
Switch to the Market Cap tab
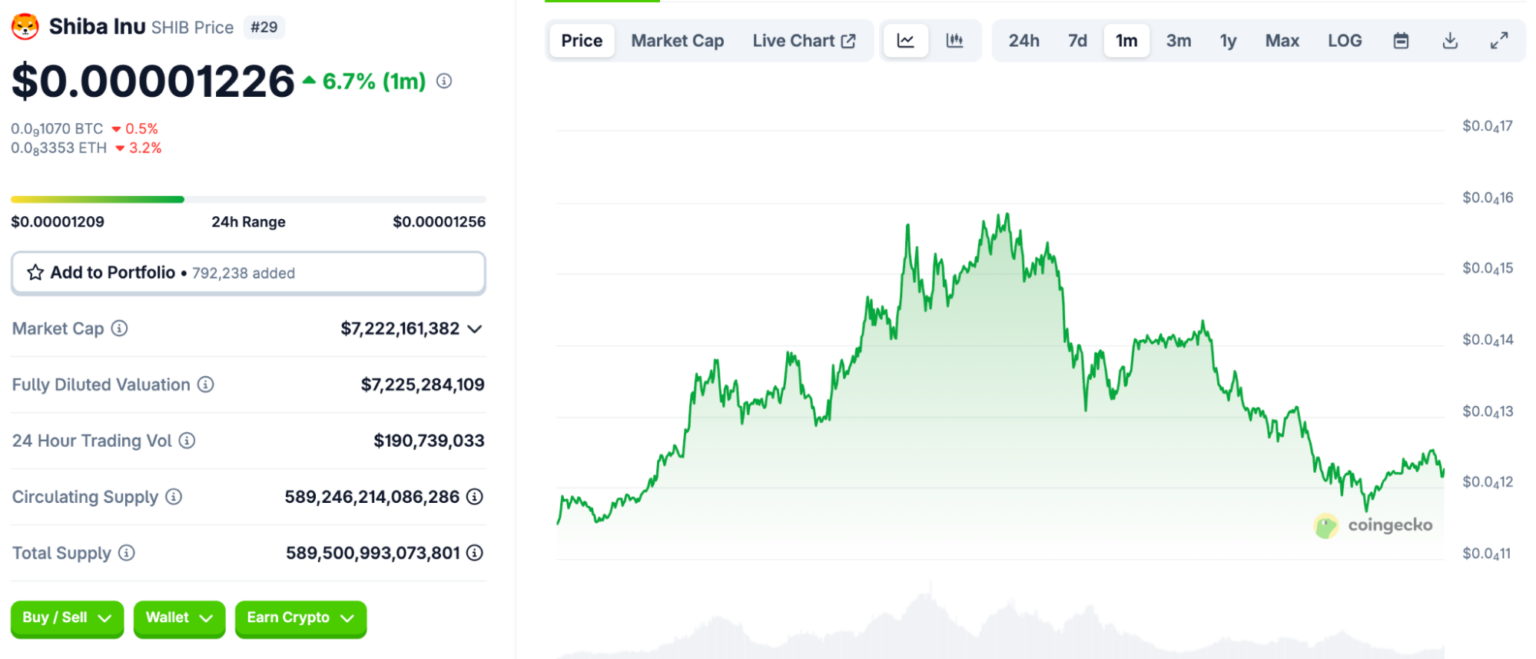pyautogui.click(x=677, y=41)
